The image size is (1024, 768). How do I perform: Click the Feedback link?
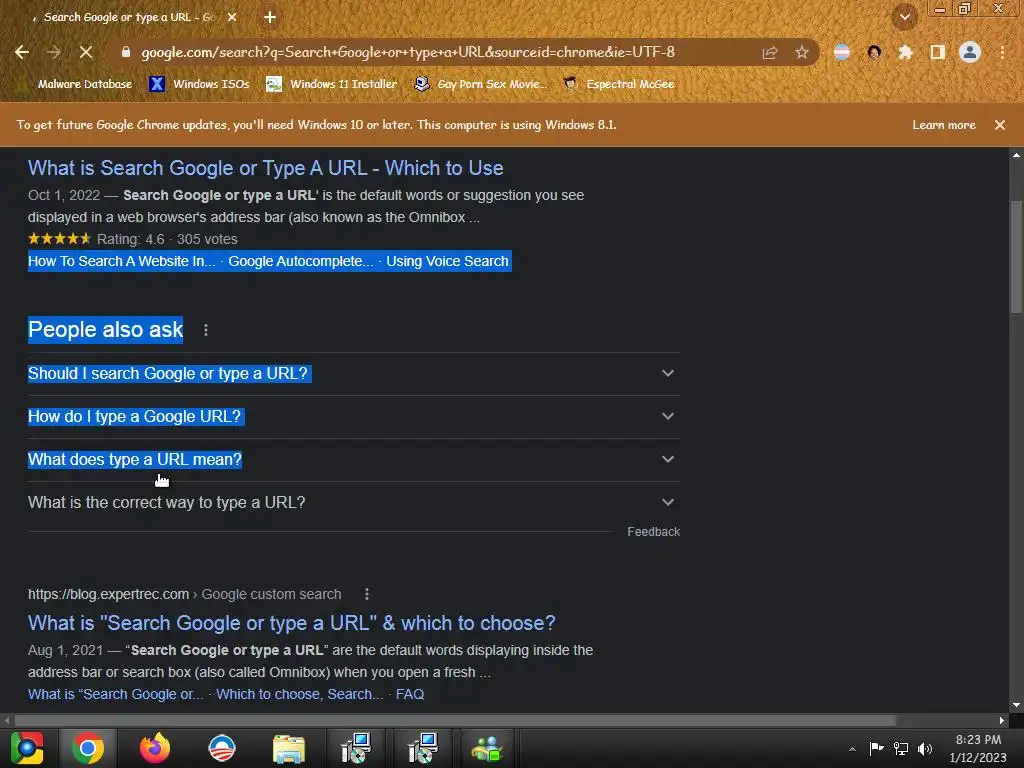(x=654, y=532)
